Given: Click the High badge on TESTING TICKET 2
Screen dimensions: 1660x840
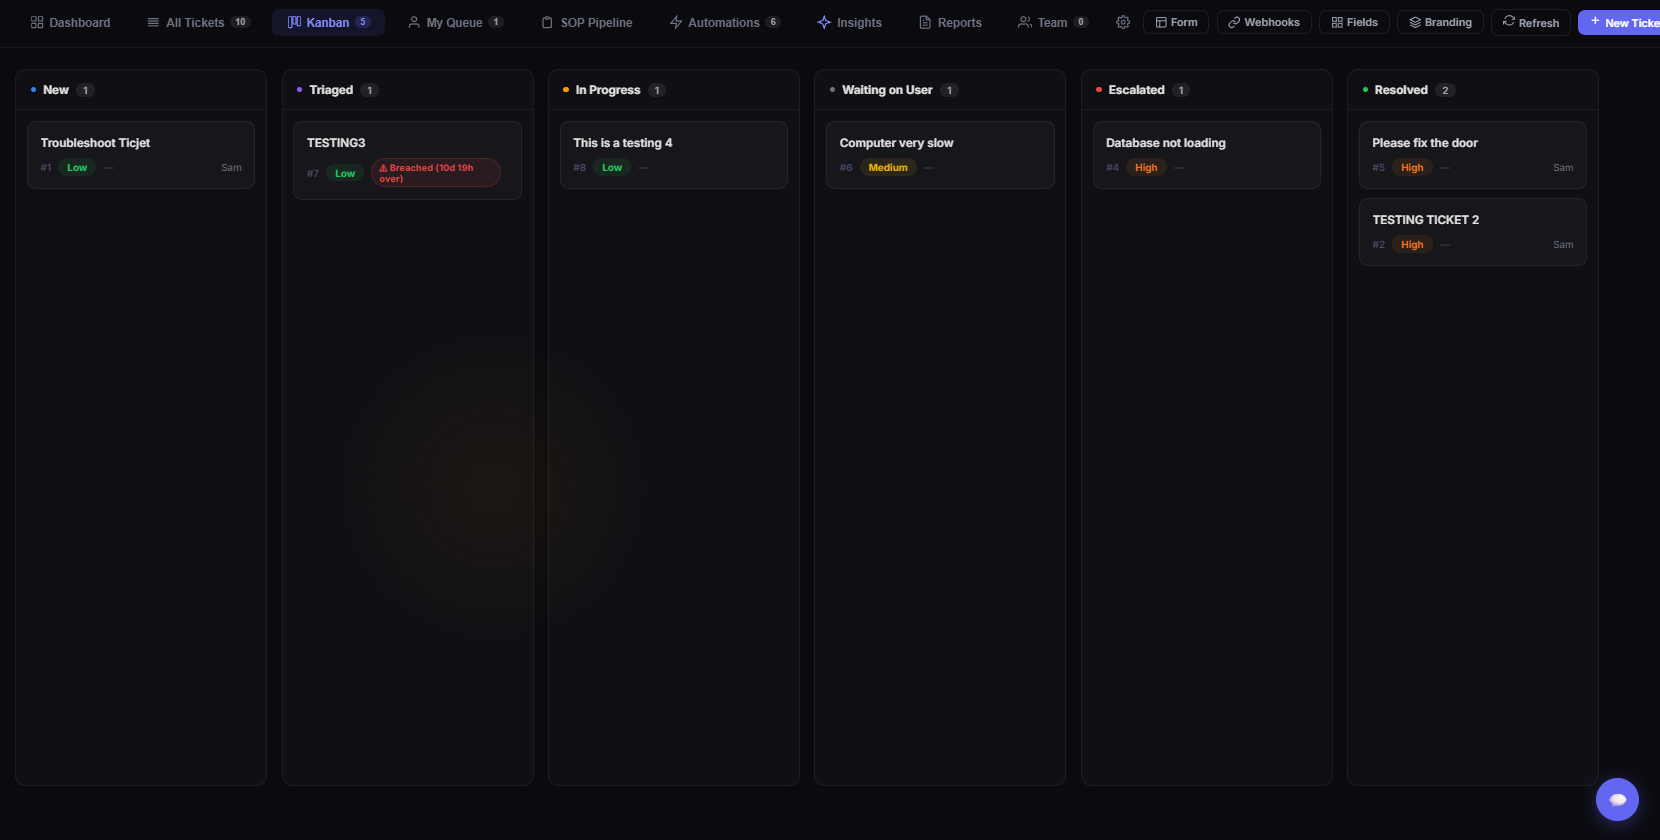Looking at the screenshot, I should click(x=1412, y=245).
